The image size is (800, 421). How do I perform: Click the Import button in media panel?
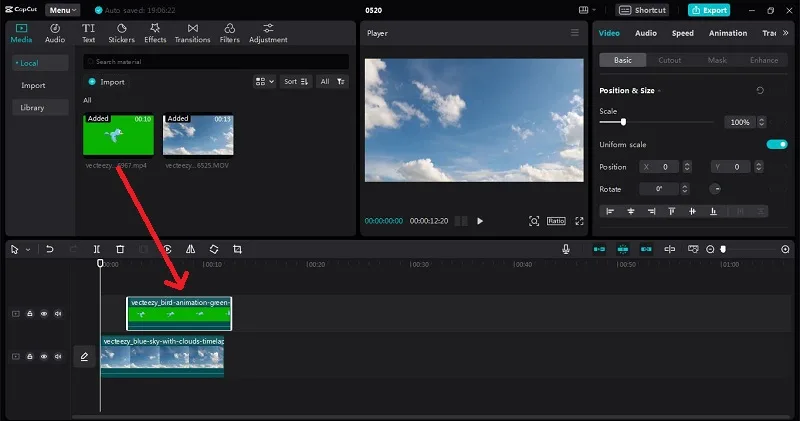click(106, 82)
